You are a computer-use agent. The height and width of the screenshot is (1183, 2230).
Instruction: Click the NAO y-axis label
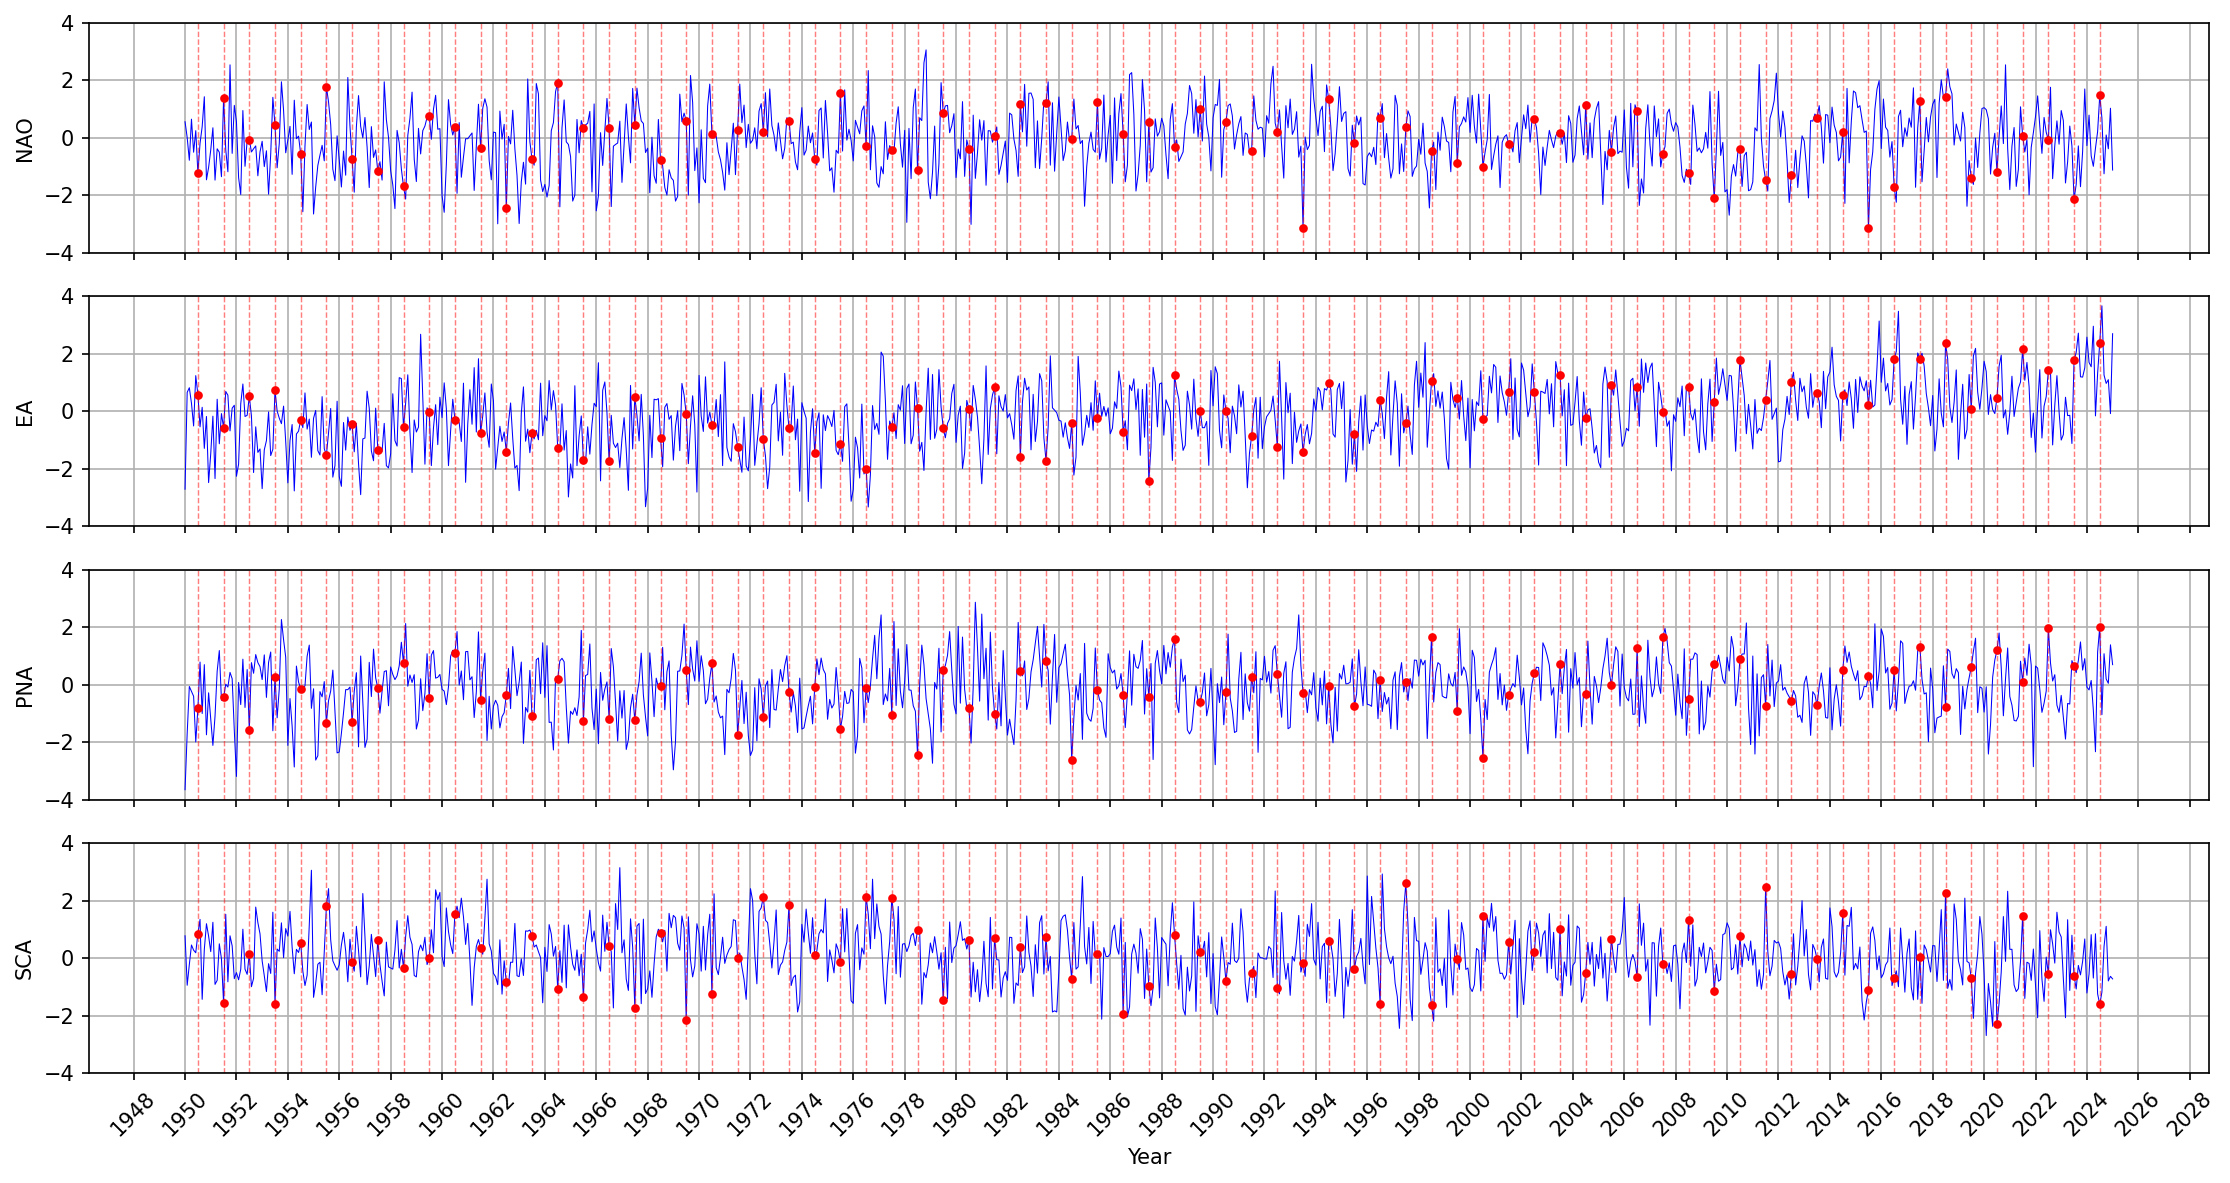tap(25, 139)
